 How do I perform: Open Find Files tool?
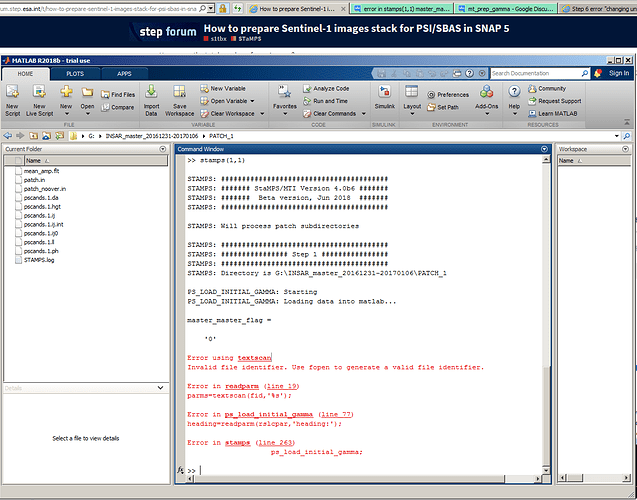118,95
